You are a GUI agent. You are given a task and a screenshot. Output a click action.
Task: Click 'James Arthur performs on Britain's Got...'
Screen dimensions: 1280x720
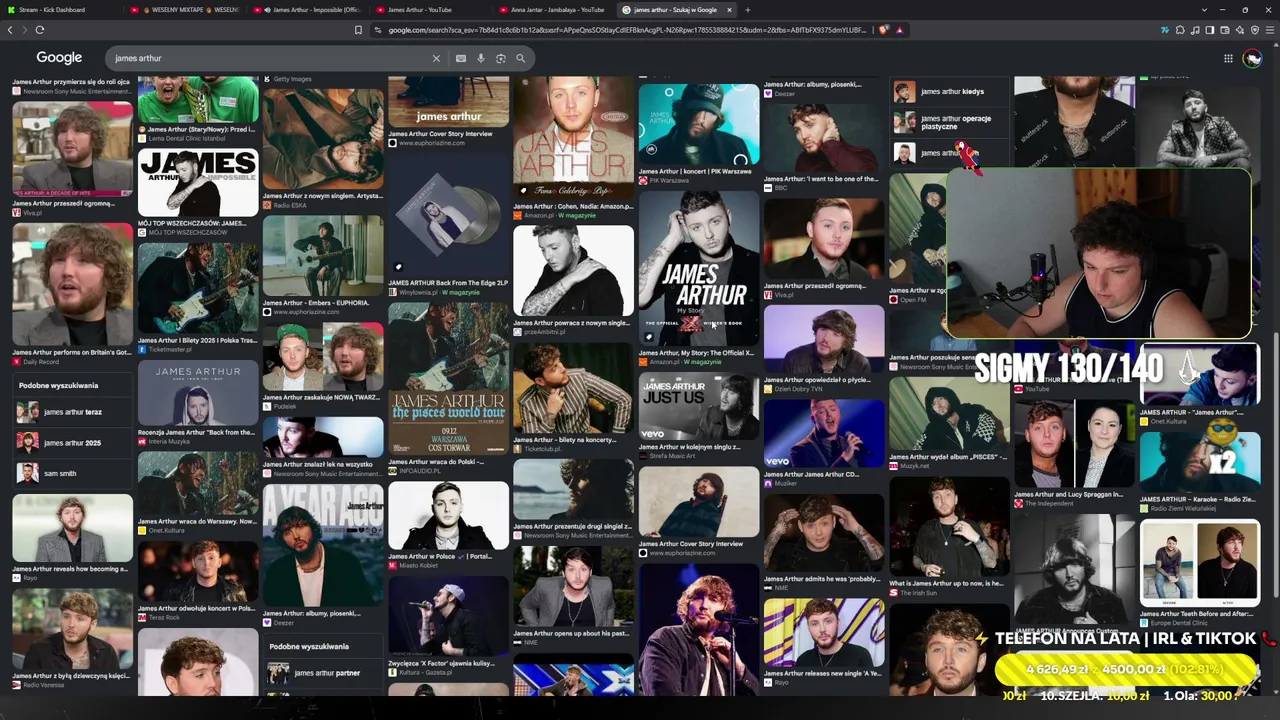(72, 352)
